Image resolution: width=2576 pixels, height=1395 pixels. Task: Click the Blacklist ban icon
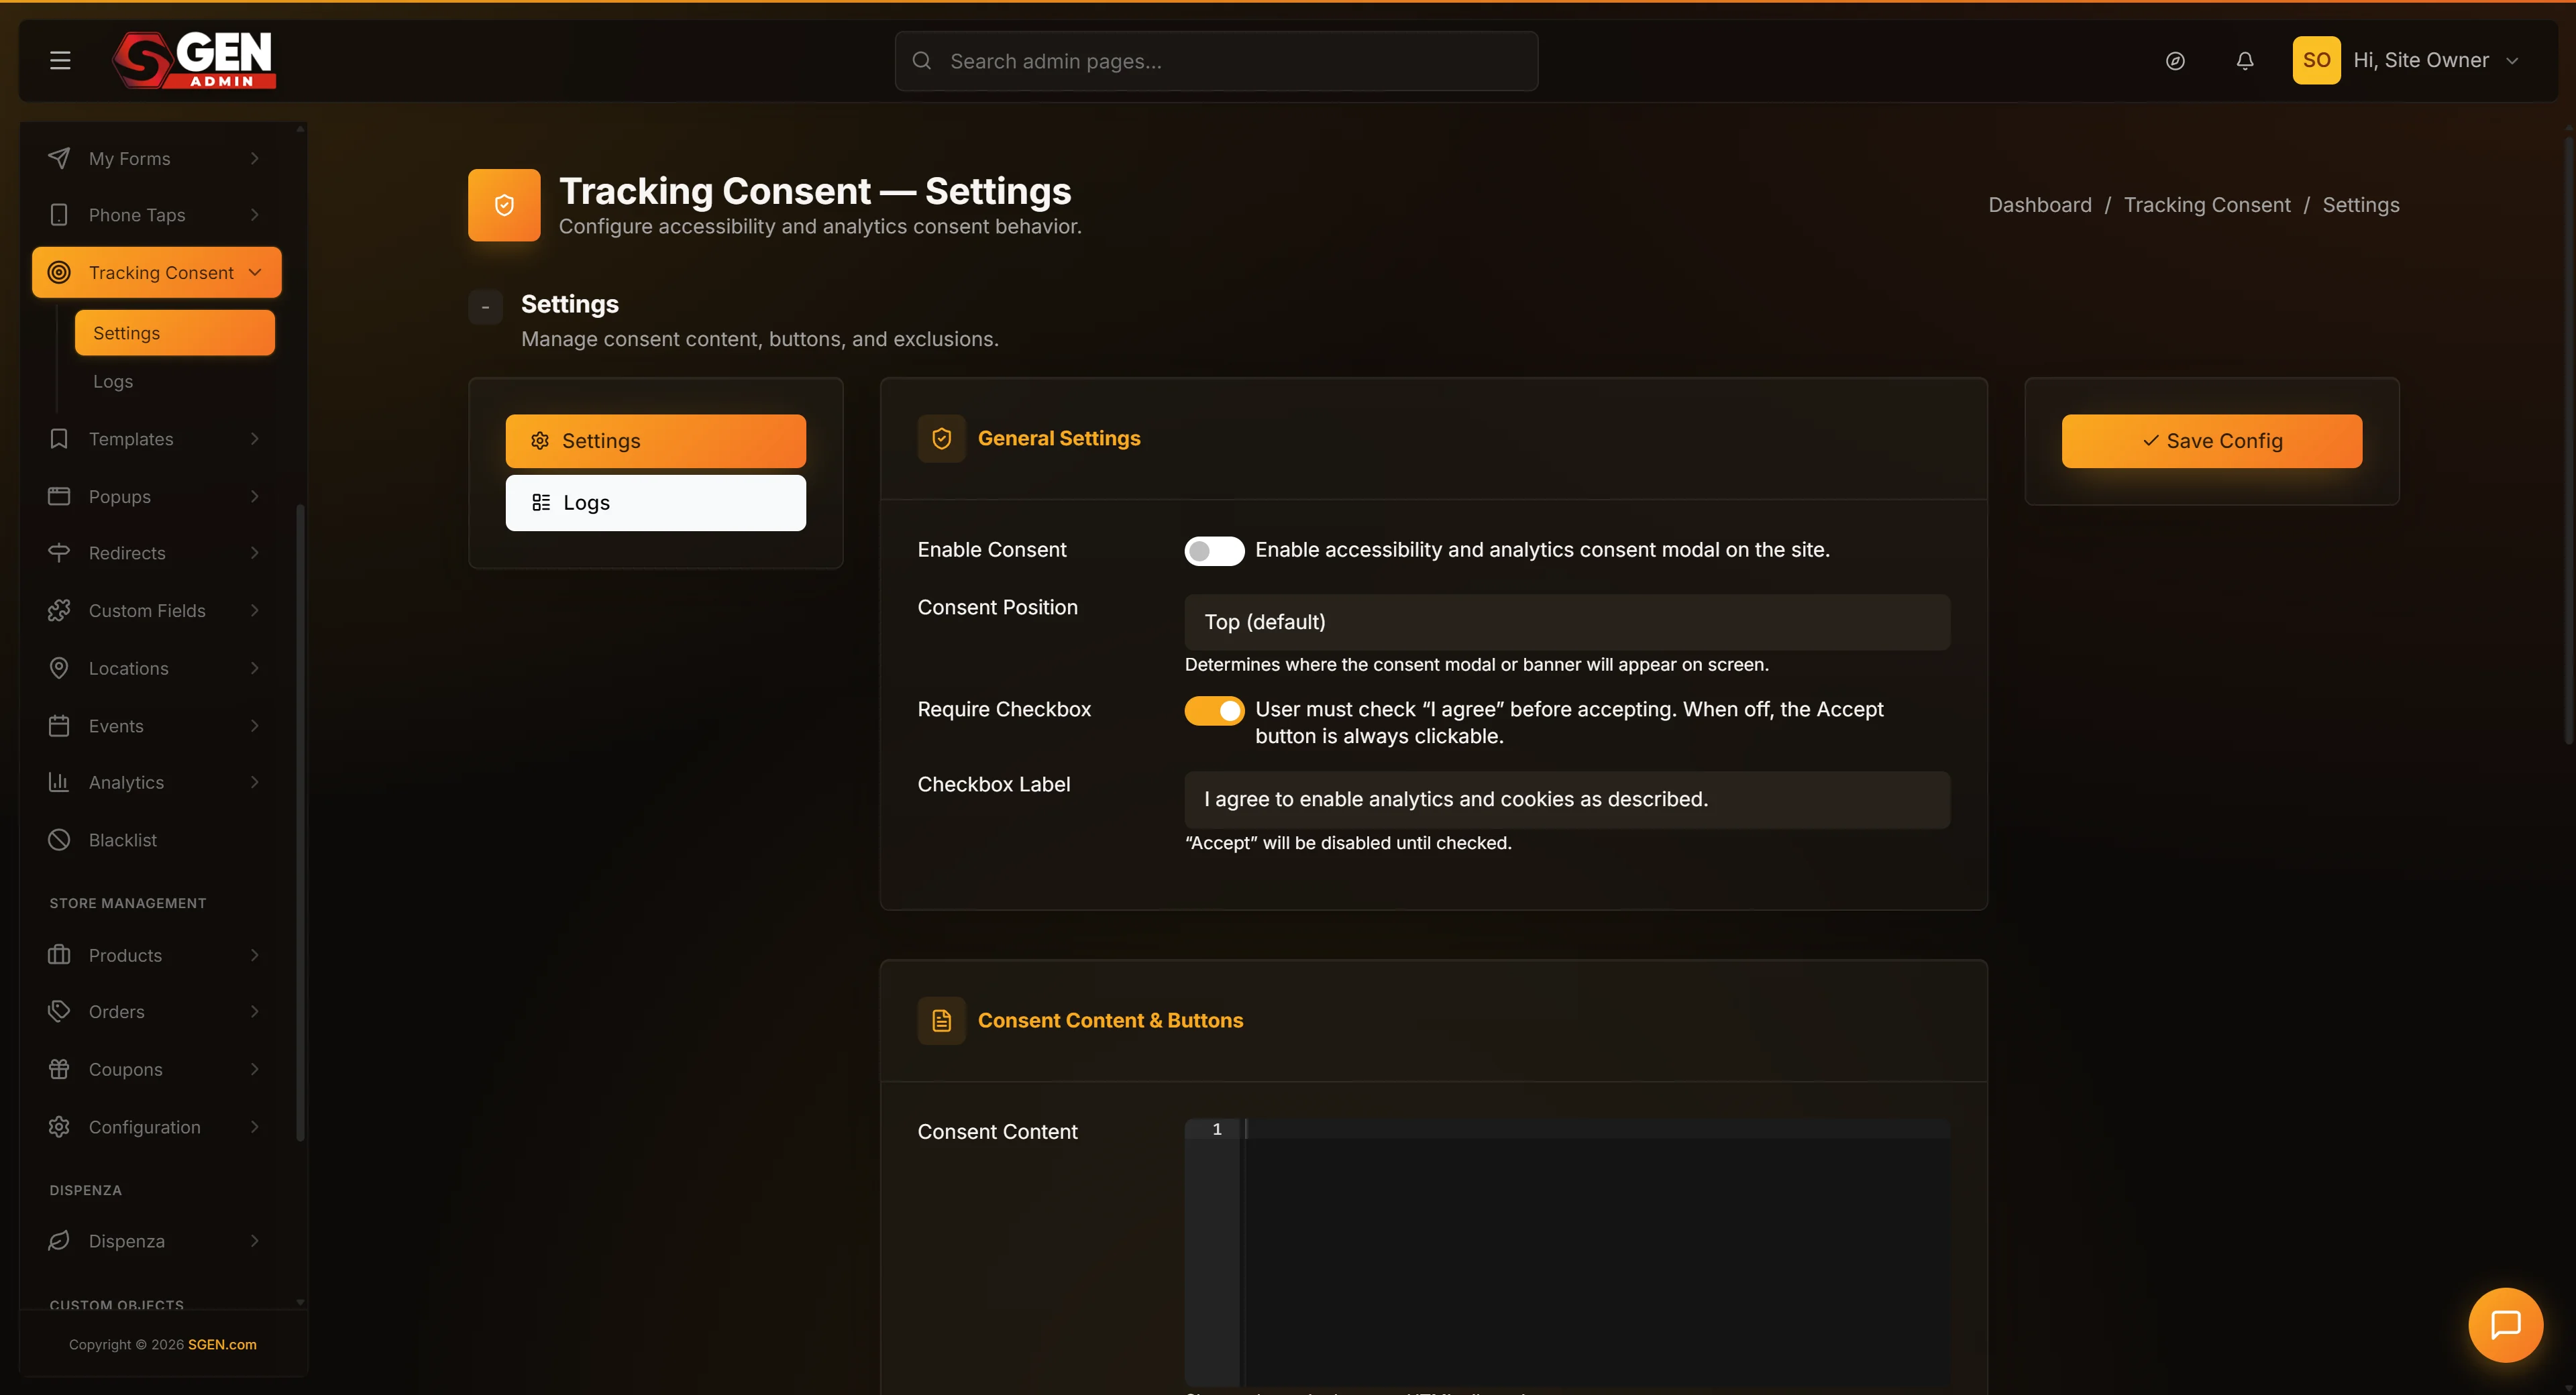tap(59, 840)
